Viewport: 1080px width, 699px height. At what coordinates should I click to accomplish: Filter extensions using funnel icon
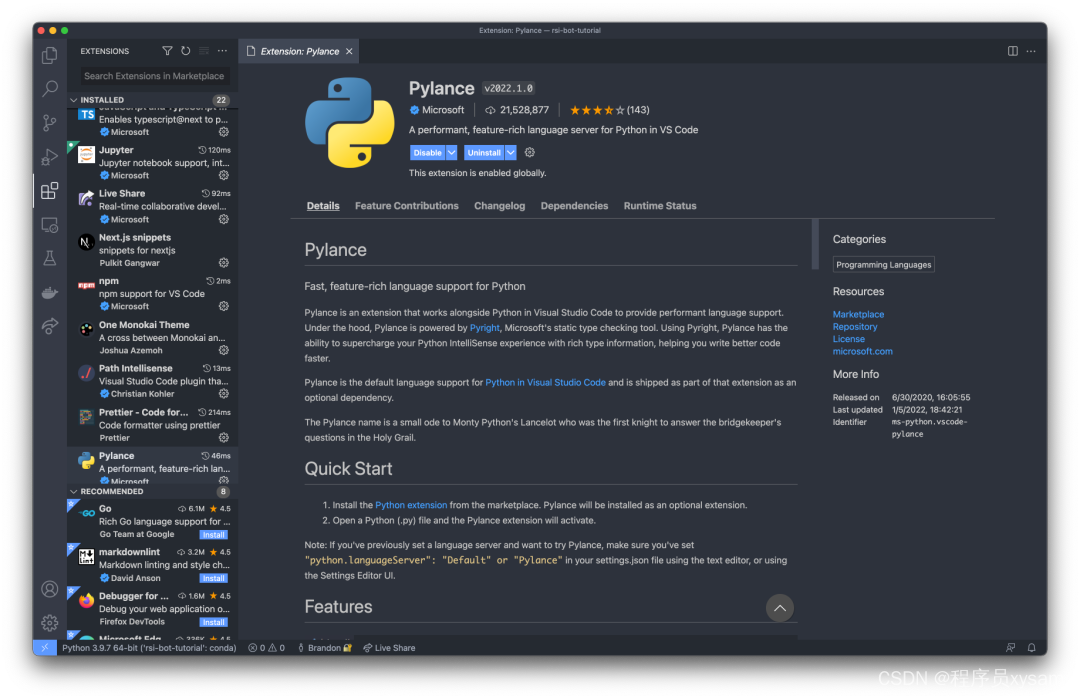point(167,51)
